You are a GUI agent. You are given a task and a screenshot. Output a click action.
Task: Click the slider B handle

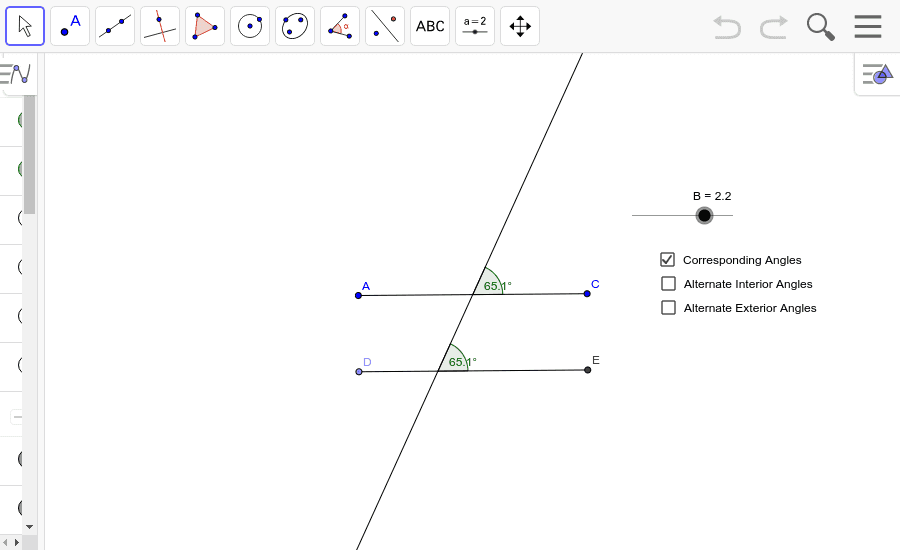[704, 216]
